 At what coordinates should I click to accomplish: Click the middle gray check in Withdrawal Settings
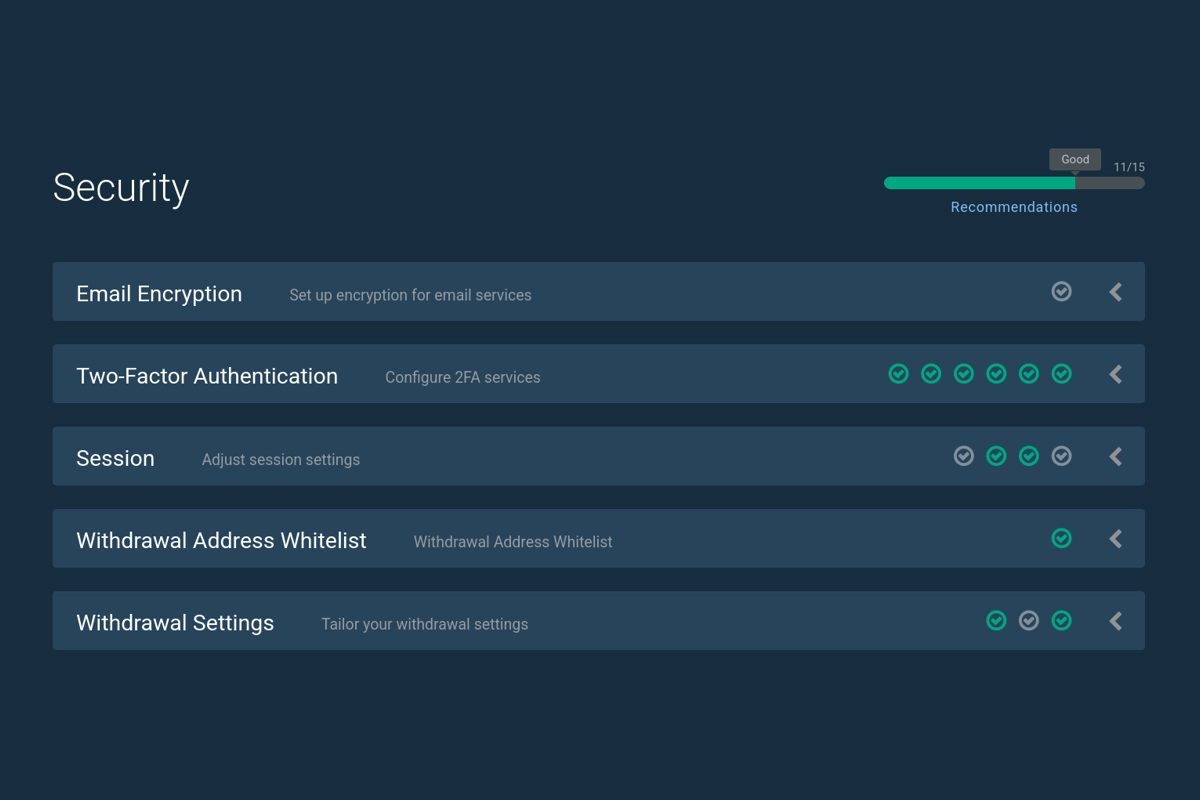pyautogui.click(x=1029, y=620)
